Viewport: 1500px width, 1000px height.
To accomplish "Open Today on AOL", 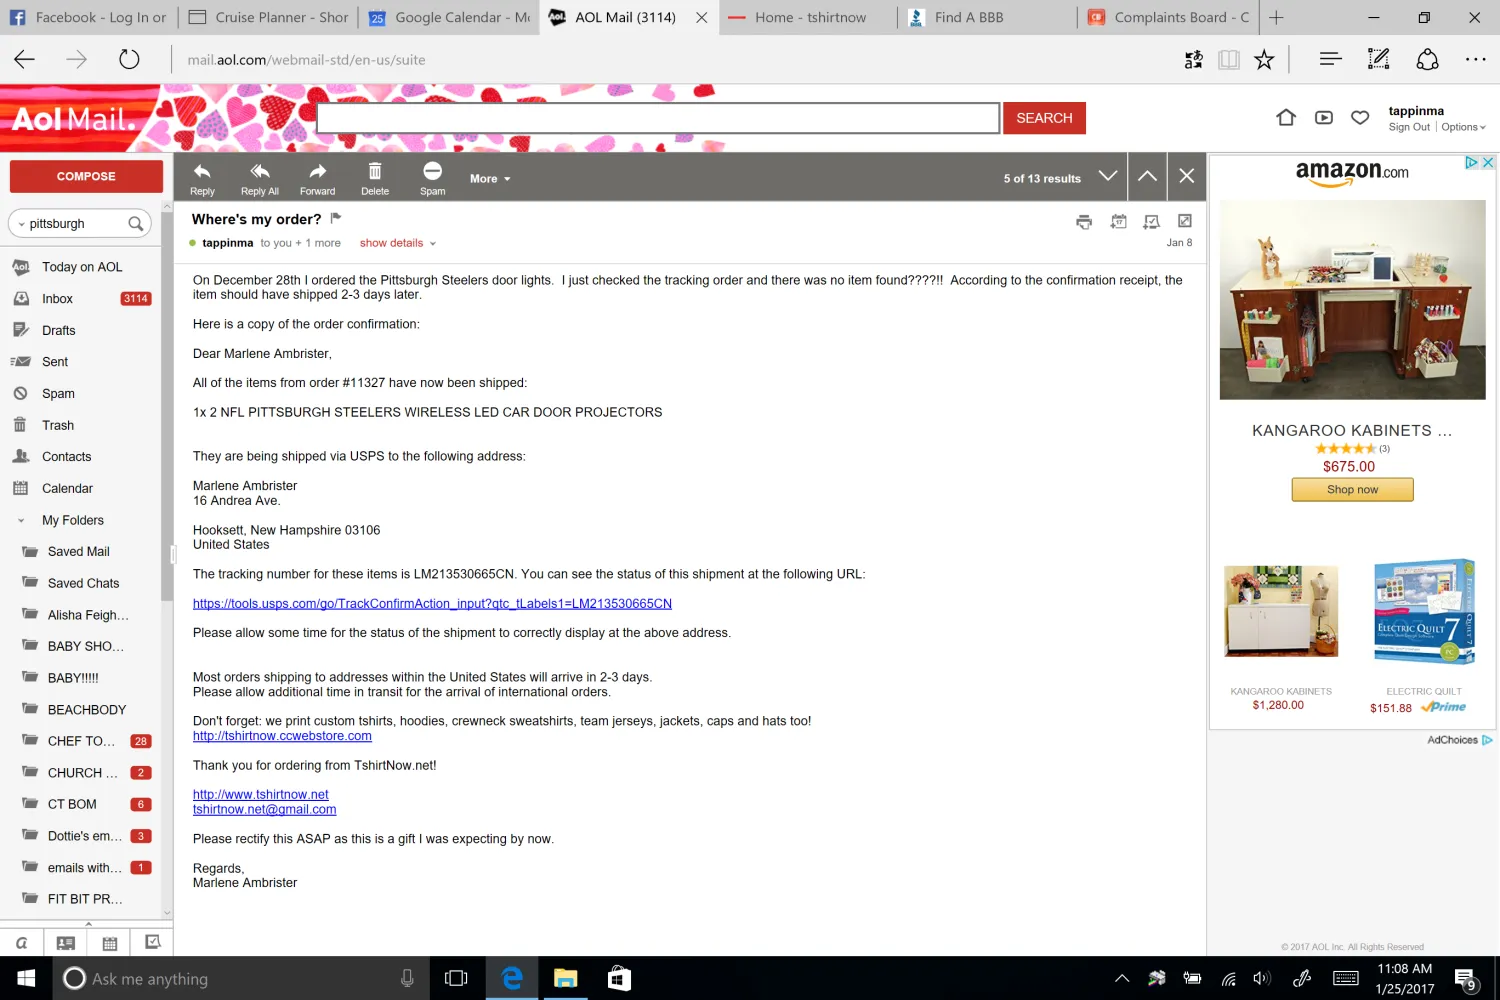I will (81, 267).
